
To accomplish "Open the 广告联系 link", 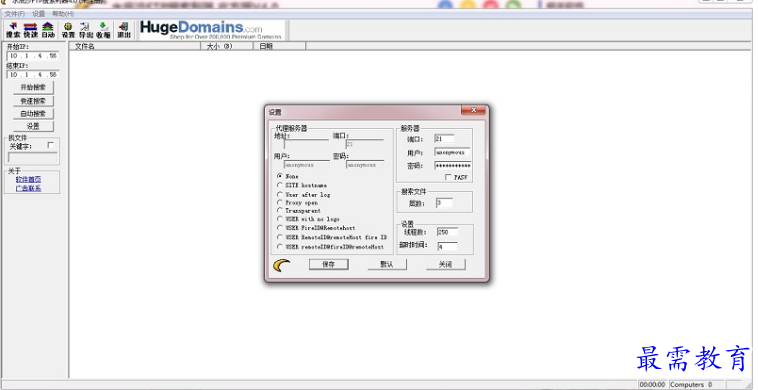I will point(28,188).
